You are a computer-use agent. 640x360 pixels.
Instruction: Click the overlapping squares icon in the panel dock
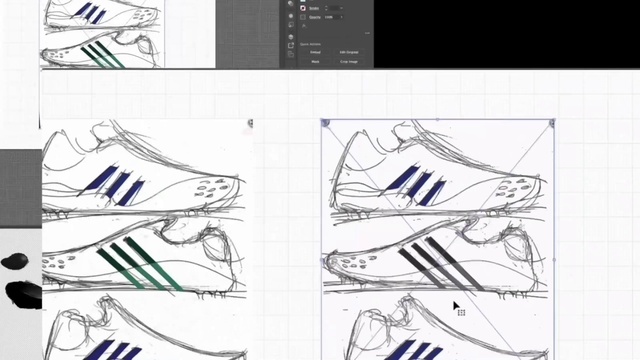(291, 25)
